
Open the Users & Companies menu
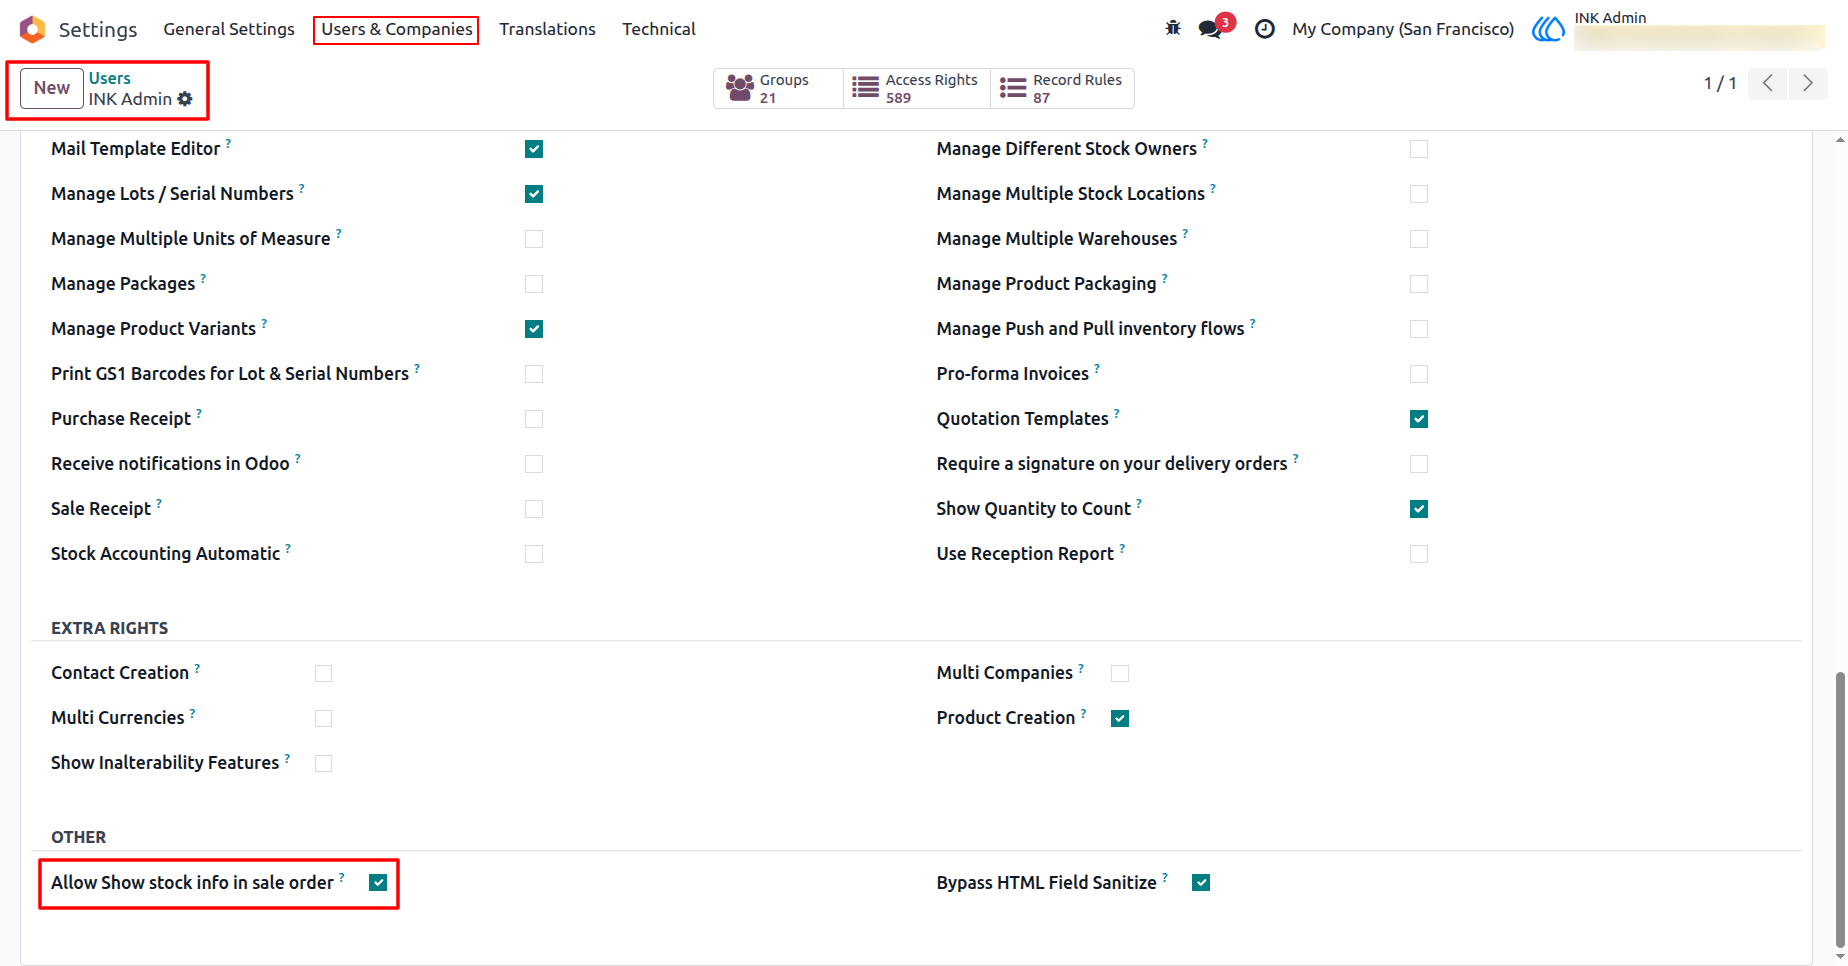(397, 29)
